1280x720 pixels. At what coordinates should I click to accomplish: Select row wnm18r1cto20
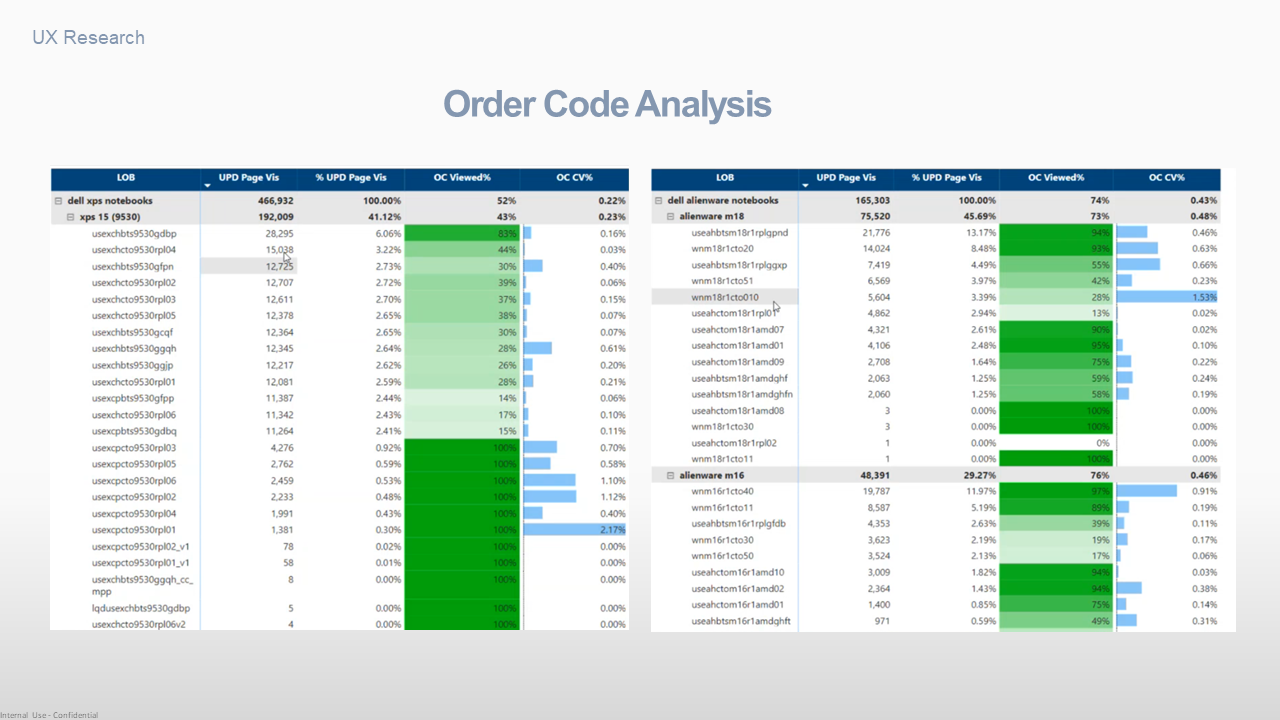(x=936, y=248)
